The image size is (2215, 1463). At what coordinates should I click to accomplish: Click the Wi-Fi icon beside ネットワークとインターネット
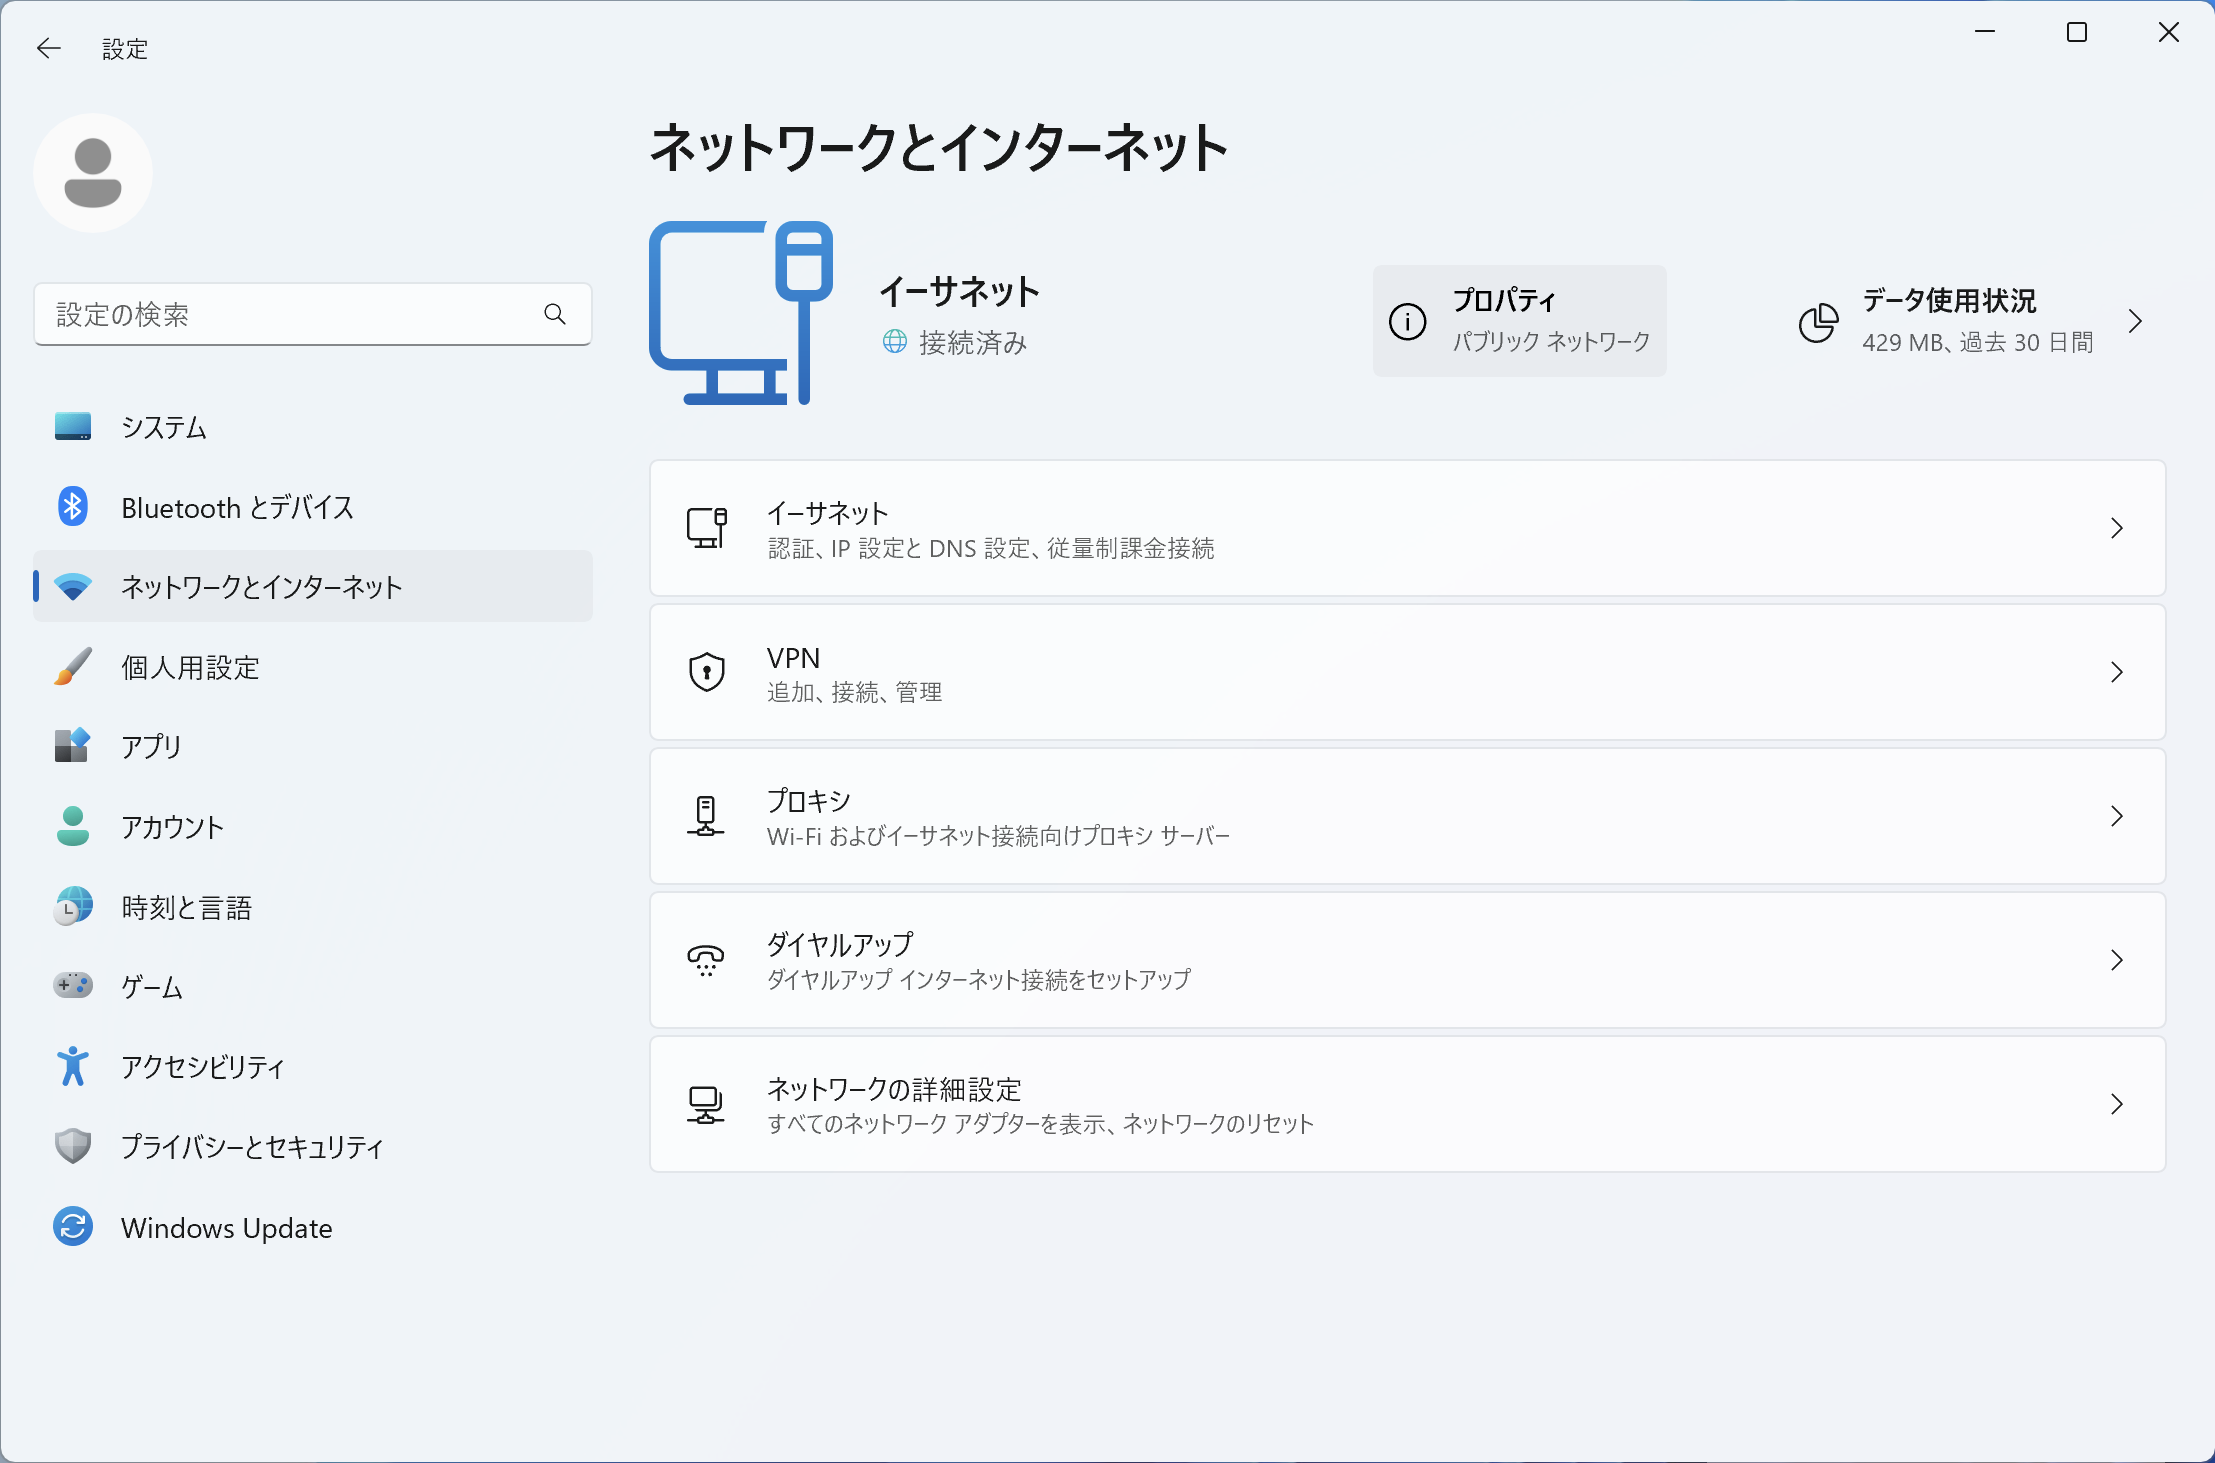(x=71, y=587)
